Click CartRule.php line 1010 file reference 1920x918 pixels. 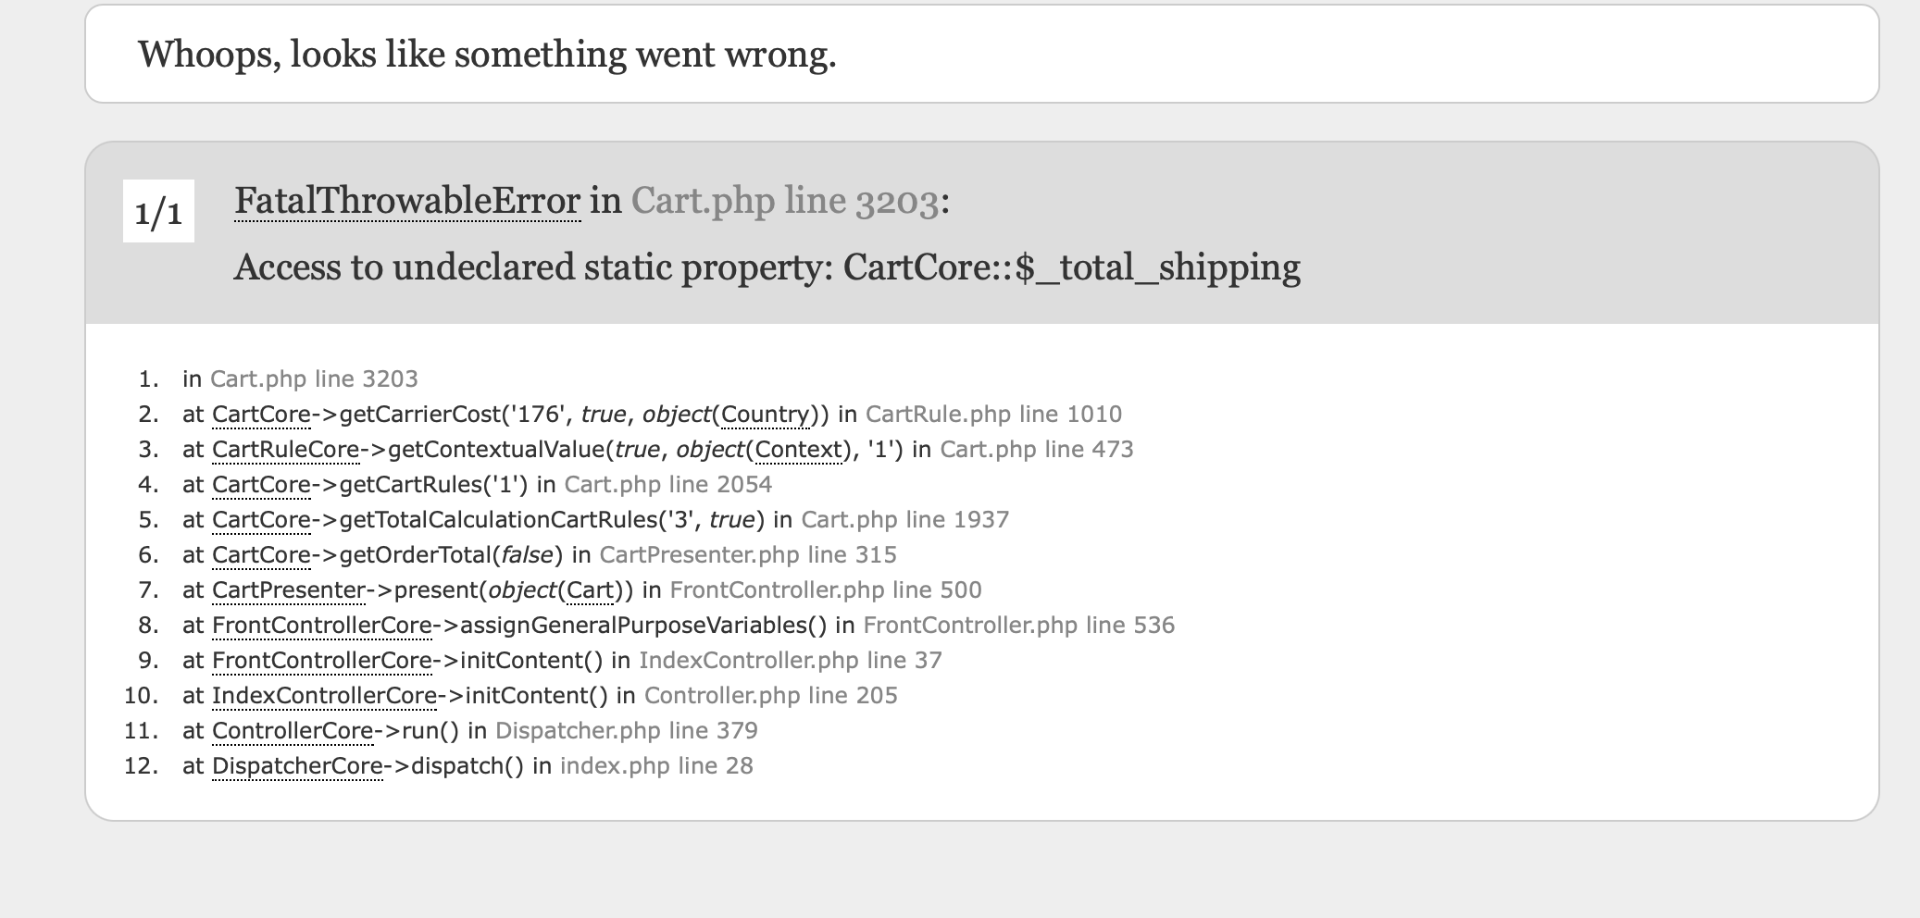993,414
